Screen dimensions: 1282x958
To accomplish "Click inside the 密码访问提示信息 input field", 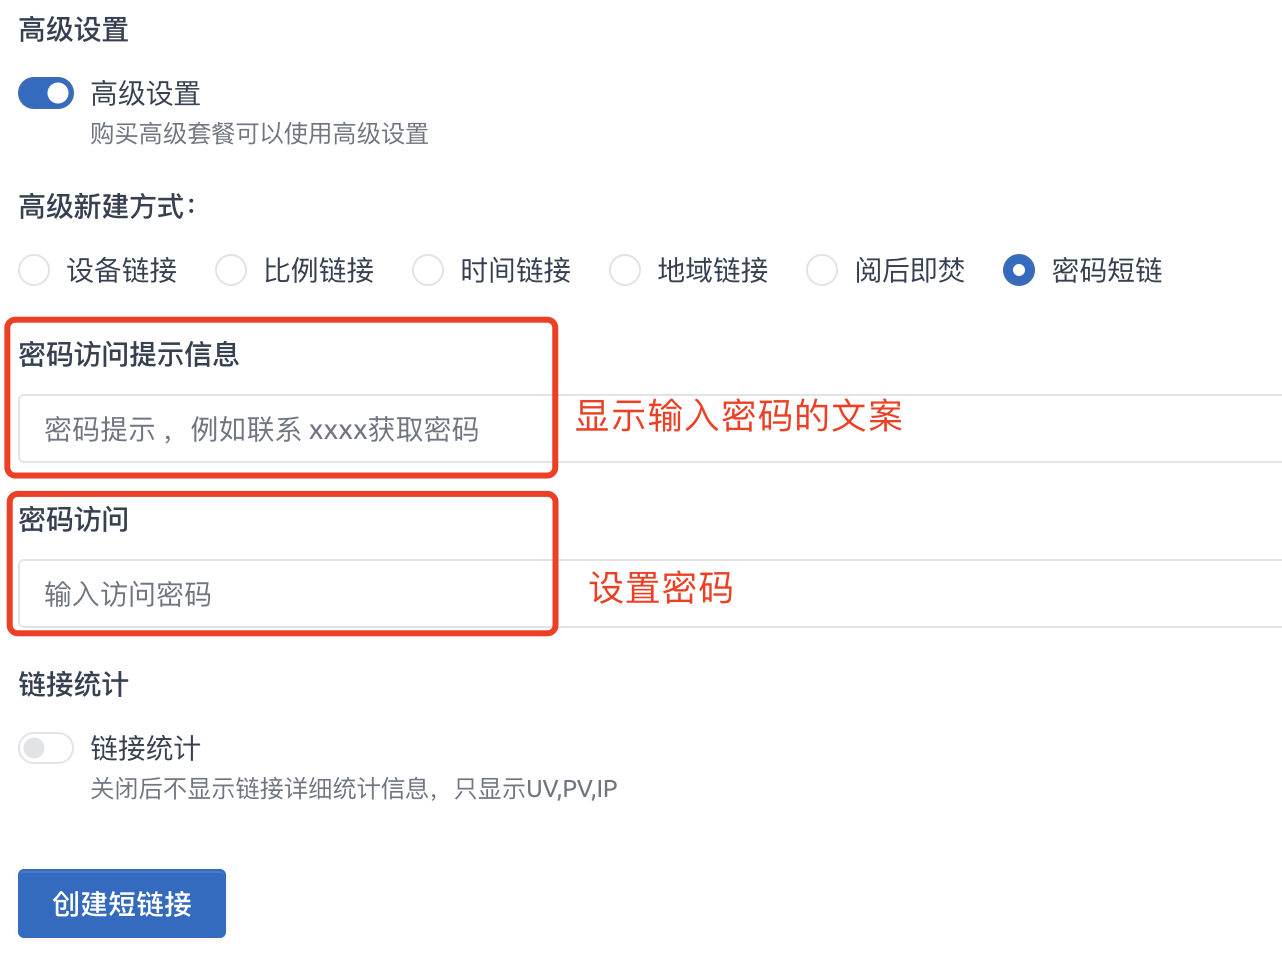I will pos(260,429).
